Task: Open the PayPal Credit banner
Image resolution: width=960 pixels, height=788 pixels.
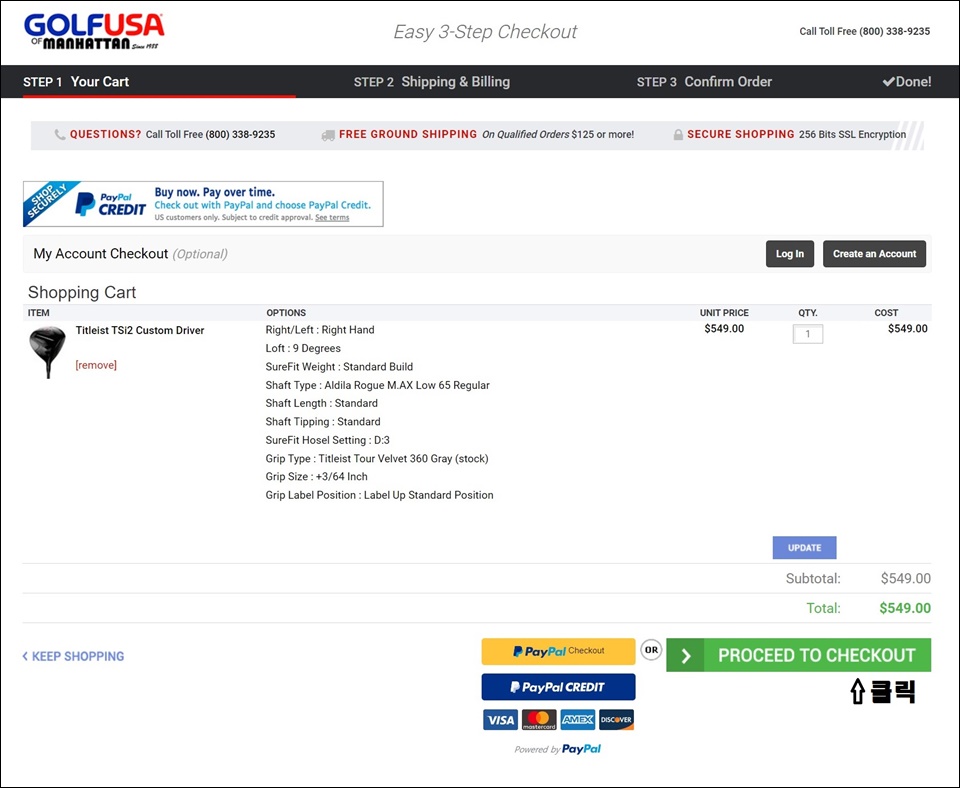Action: coord(203,204)
